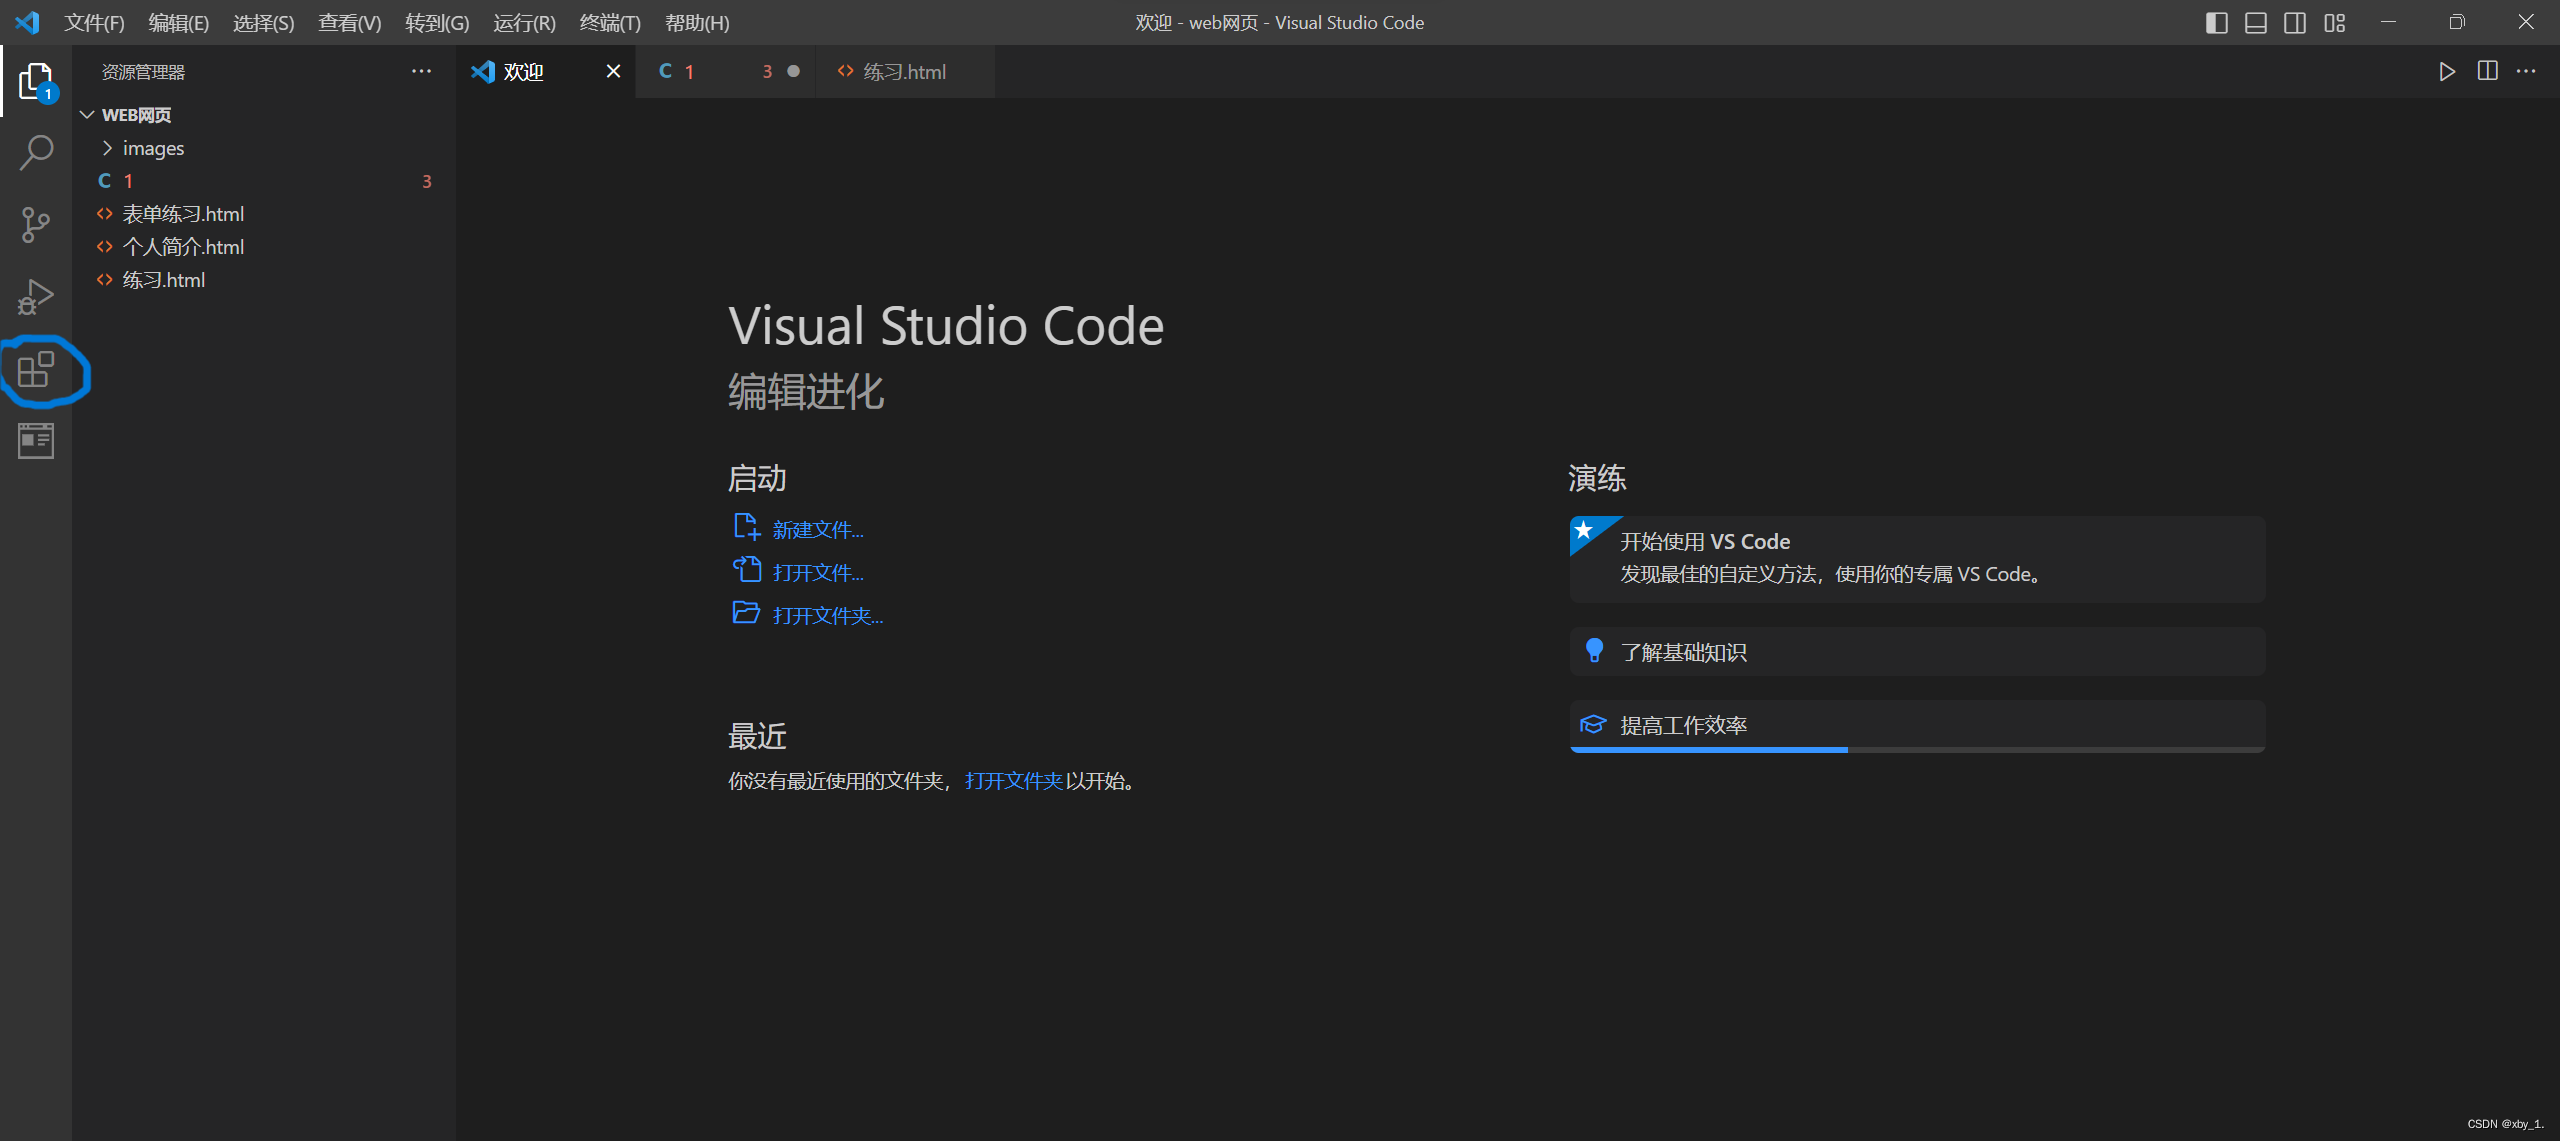The image size is (2560, 1141).
Task: Open the customize layout icon
Action: click(2335, 22)
